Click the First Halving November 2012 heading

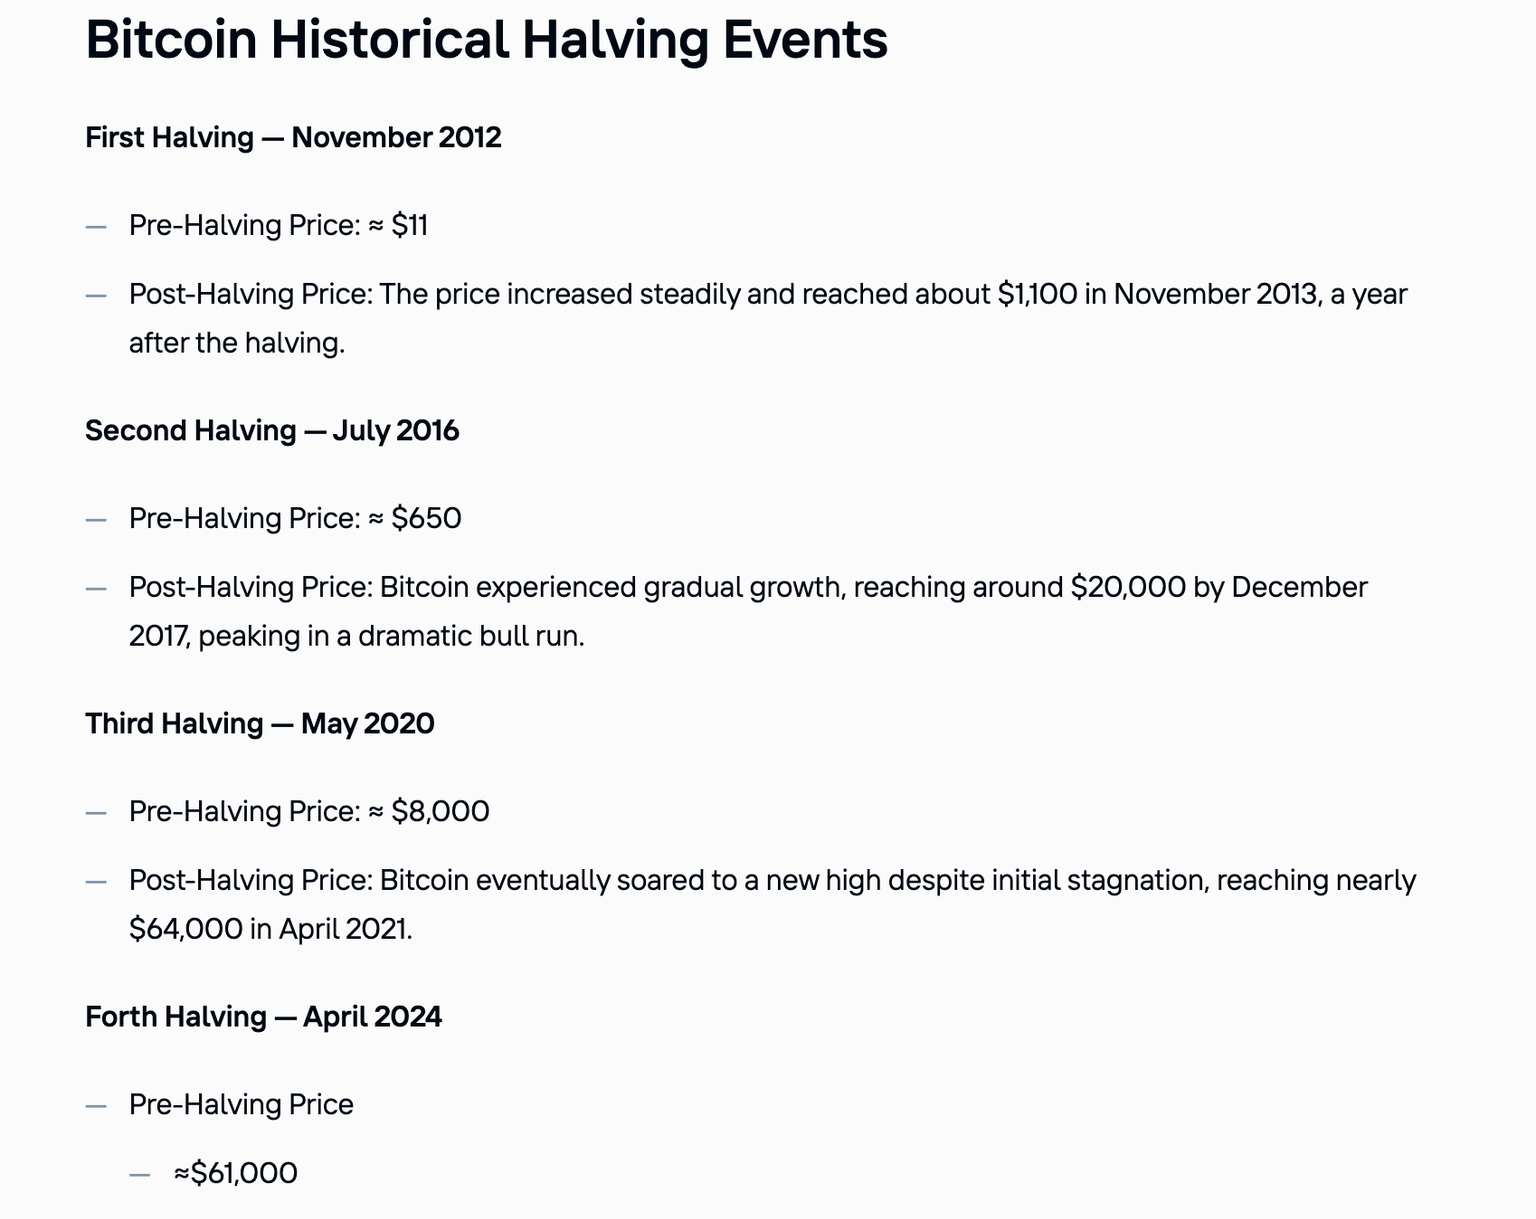pos(293,137)
